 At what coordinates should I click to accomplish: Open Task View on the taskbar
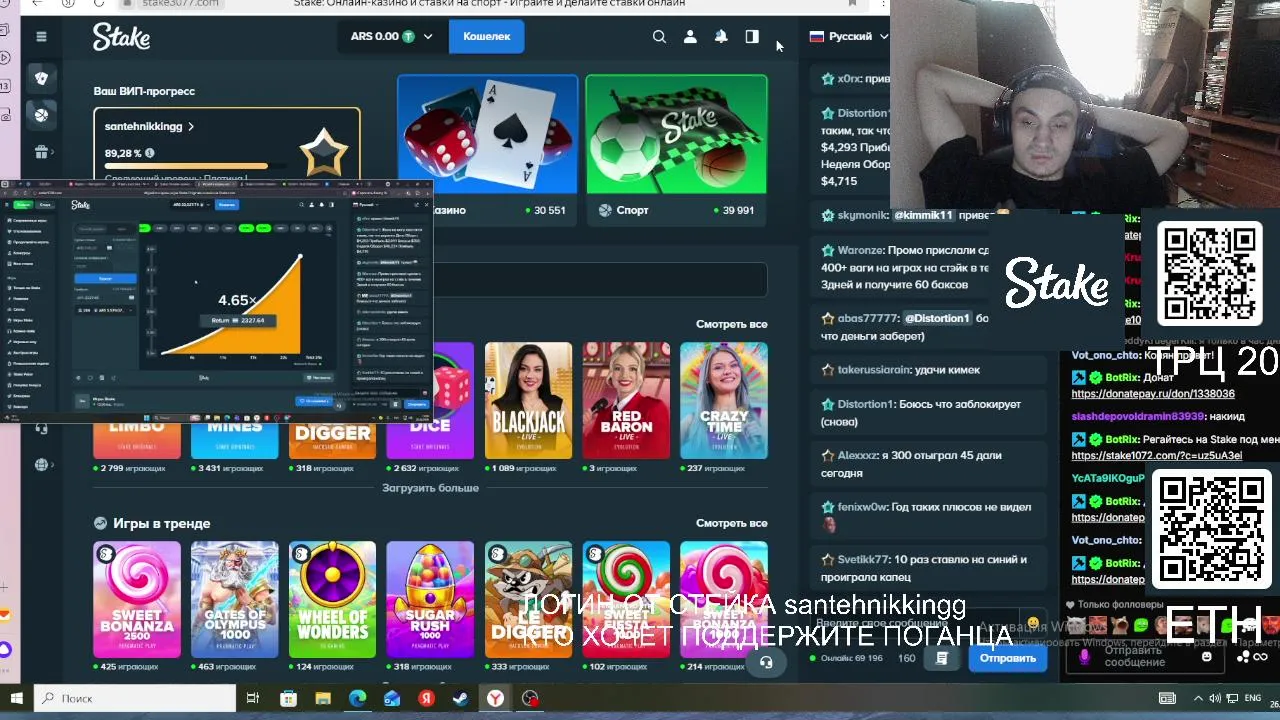tap(253, 698)
